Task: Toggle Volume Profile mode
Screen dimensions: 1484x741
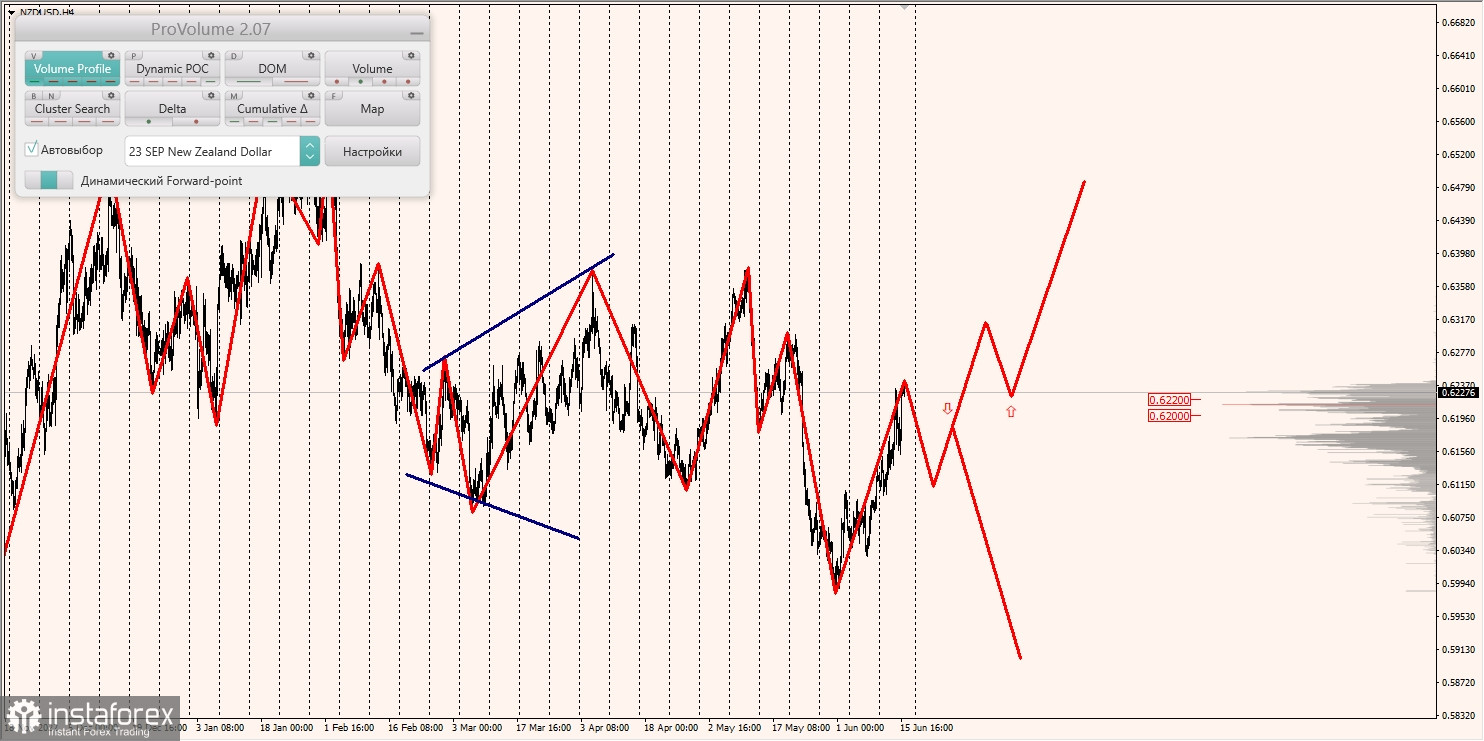Action: coord(72,69)
